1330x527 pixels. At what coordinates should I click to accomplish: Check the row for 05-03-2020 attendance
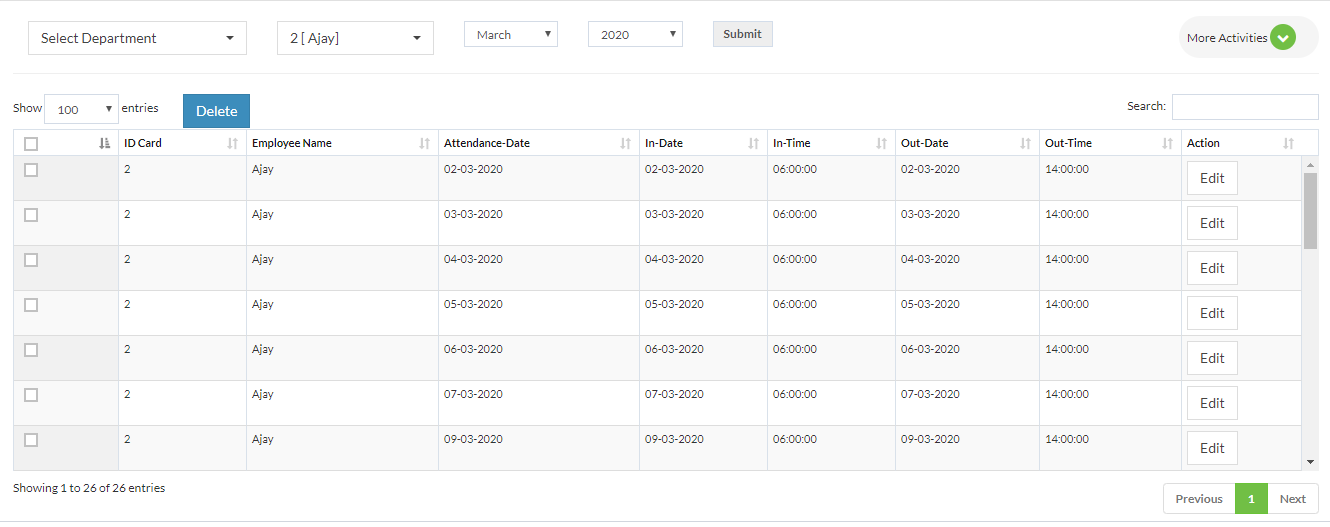pos(31,305)
